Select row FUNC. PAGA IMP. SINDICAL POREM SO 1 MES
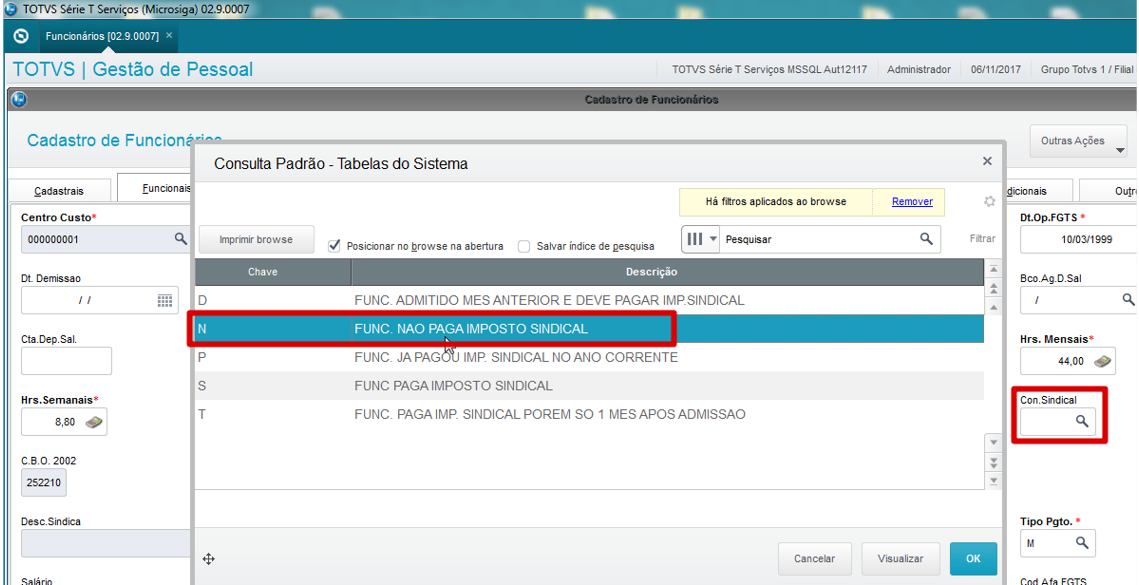Screen dimensions: 1139x585 589,414
